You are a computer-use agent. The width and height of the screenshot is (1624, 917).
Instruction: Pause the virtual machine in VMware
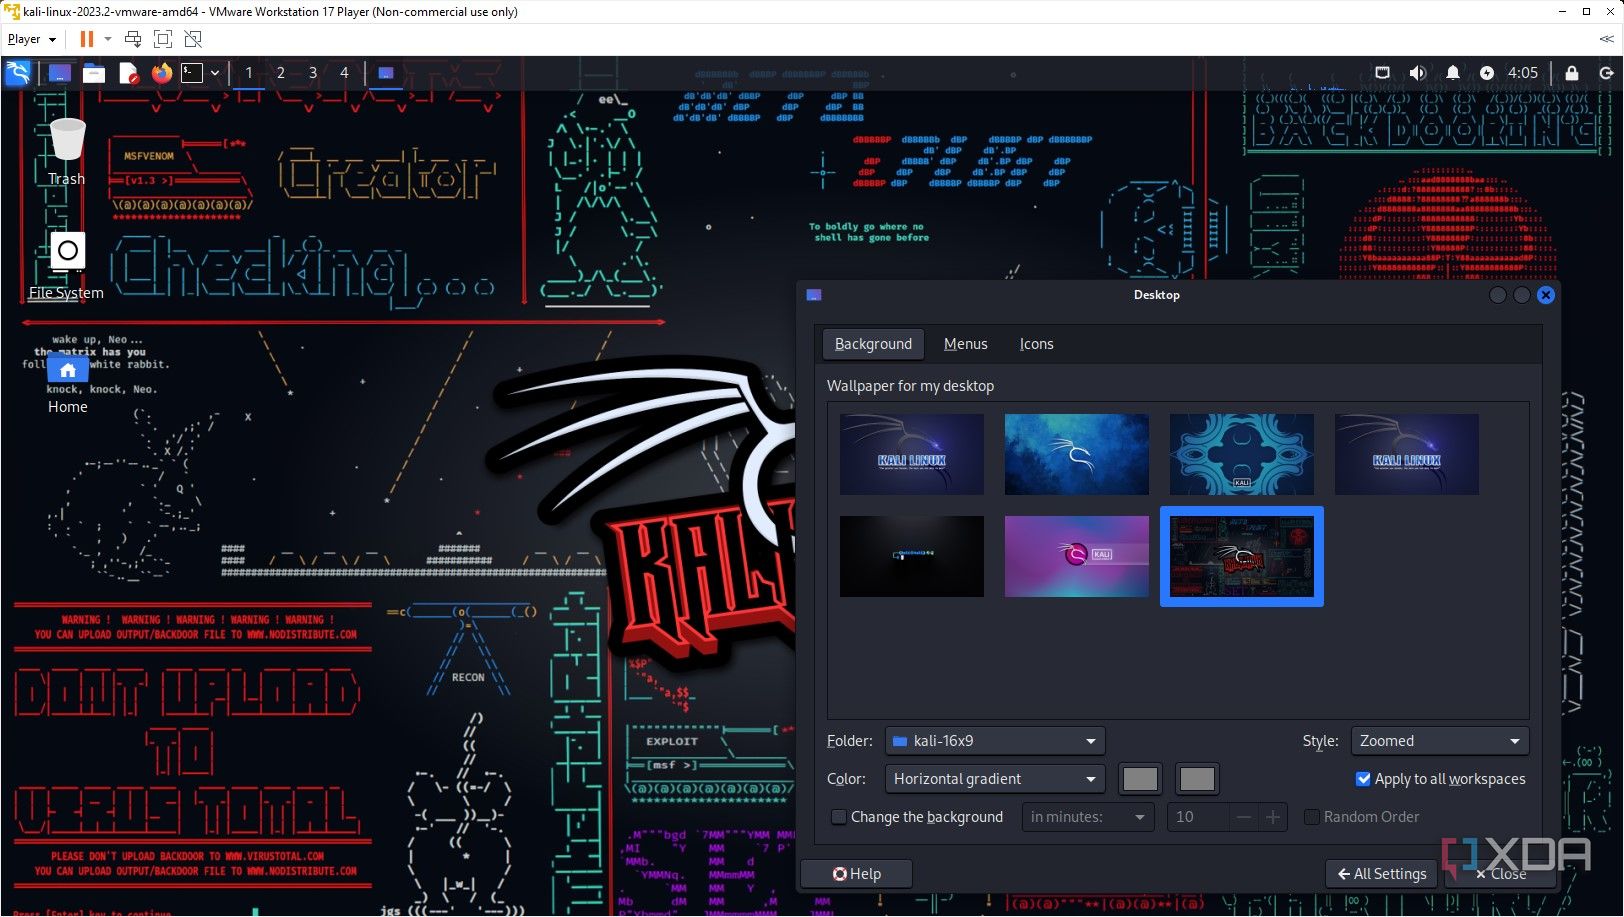click(87, 39)
